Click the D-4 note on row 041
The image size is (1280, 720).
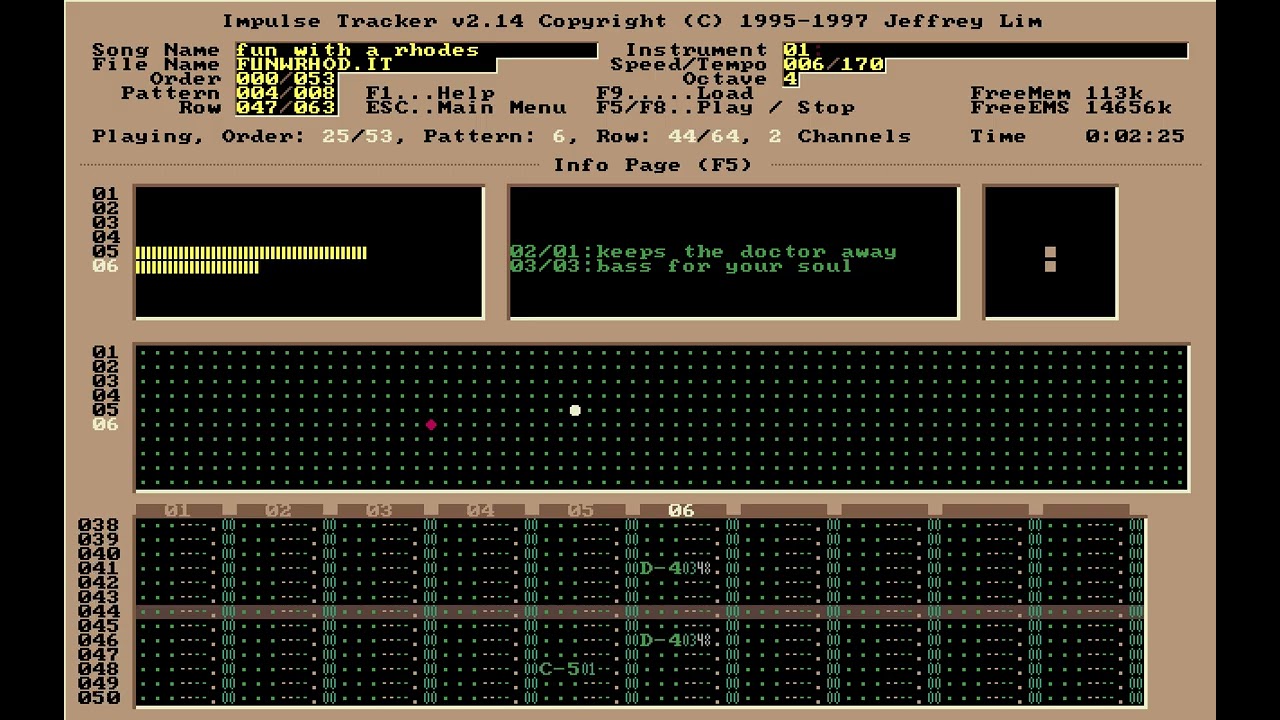(660, 568)
